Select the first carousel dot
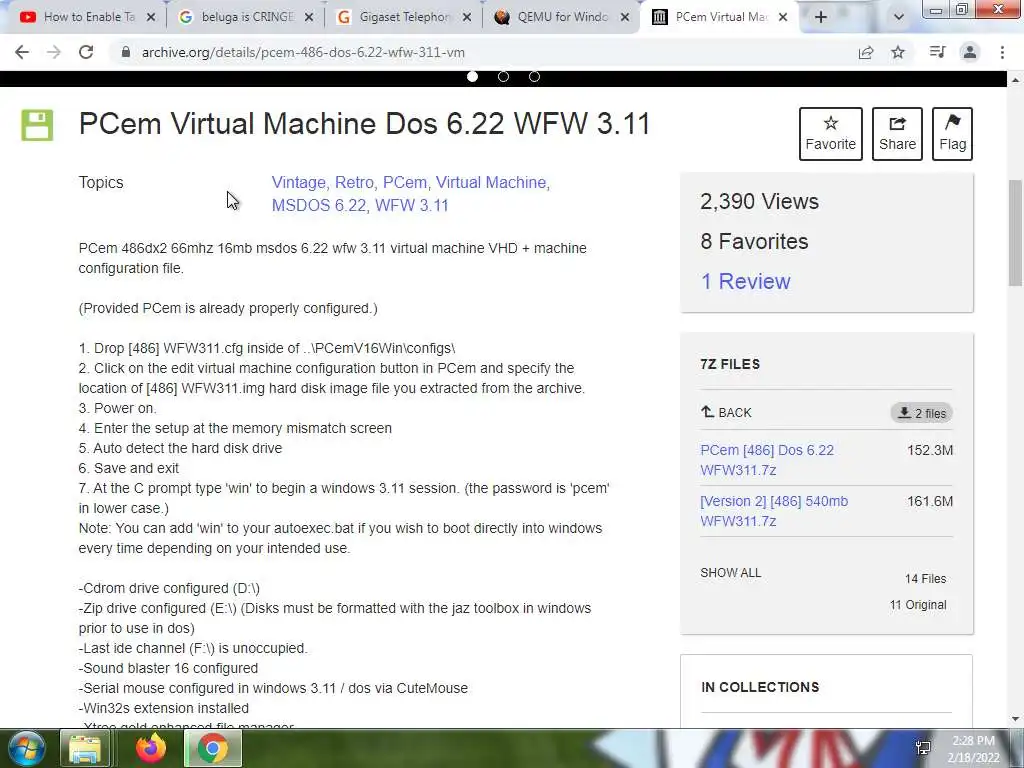 [472, 77]
